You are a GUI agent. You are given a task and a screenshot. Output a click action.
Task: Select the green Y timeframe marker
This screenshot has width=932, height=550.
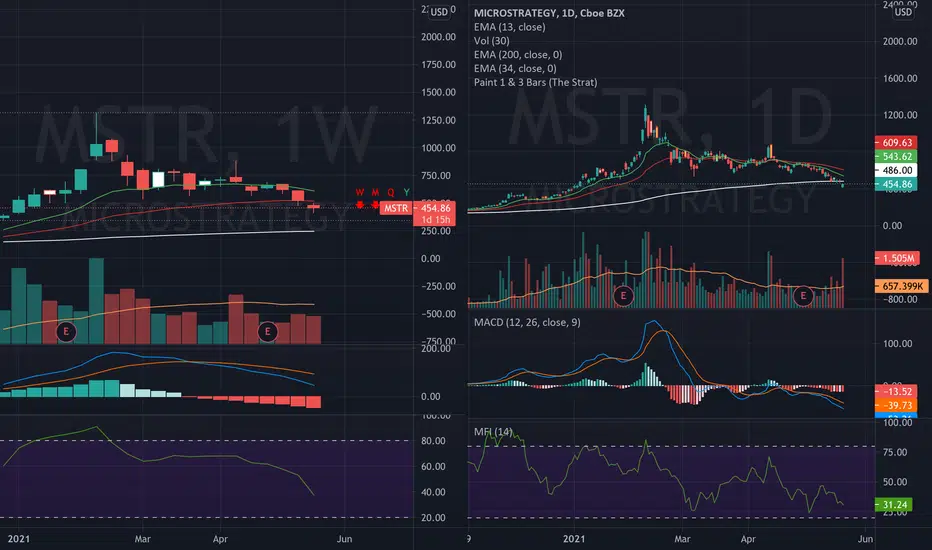(407, 192)
